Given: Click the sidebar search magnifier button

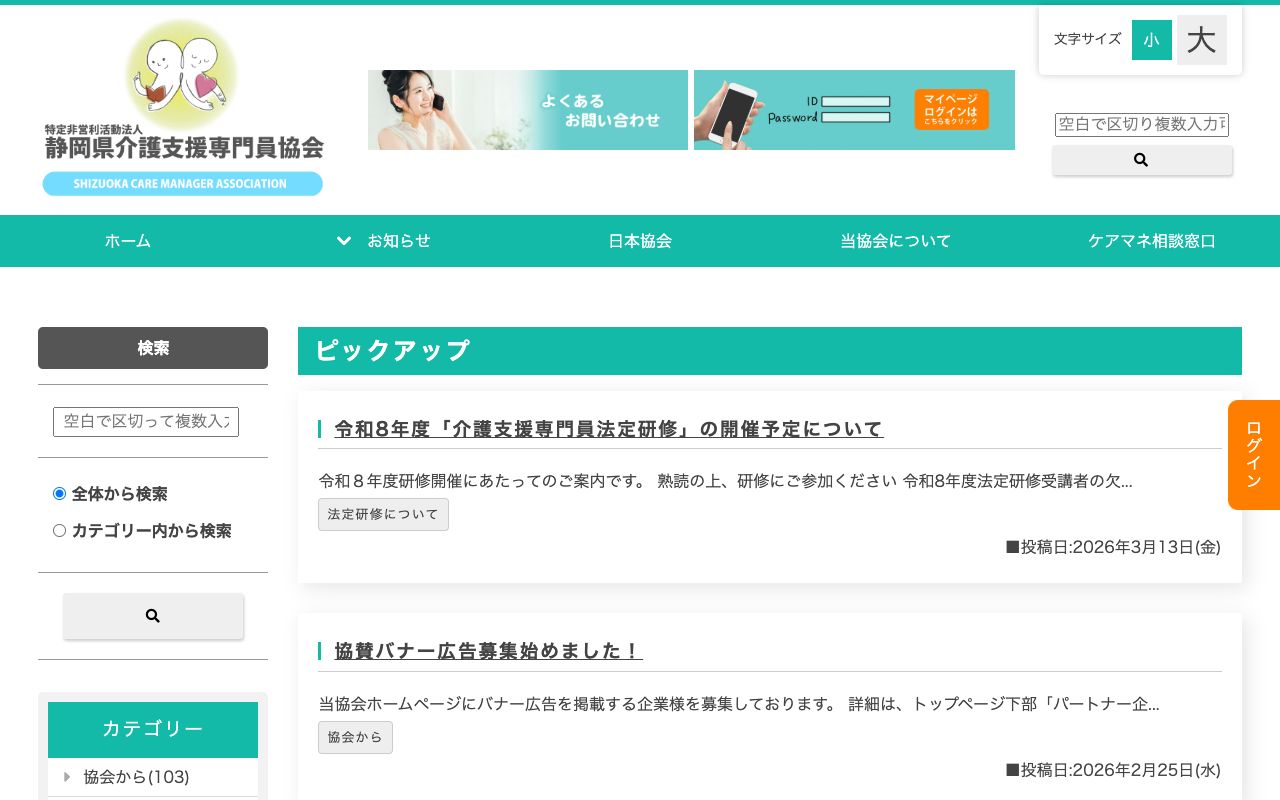Looking at the screenshot, I should (x=153, y=616).
